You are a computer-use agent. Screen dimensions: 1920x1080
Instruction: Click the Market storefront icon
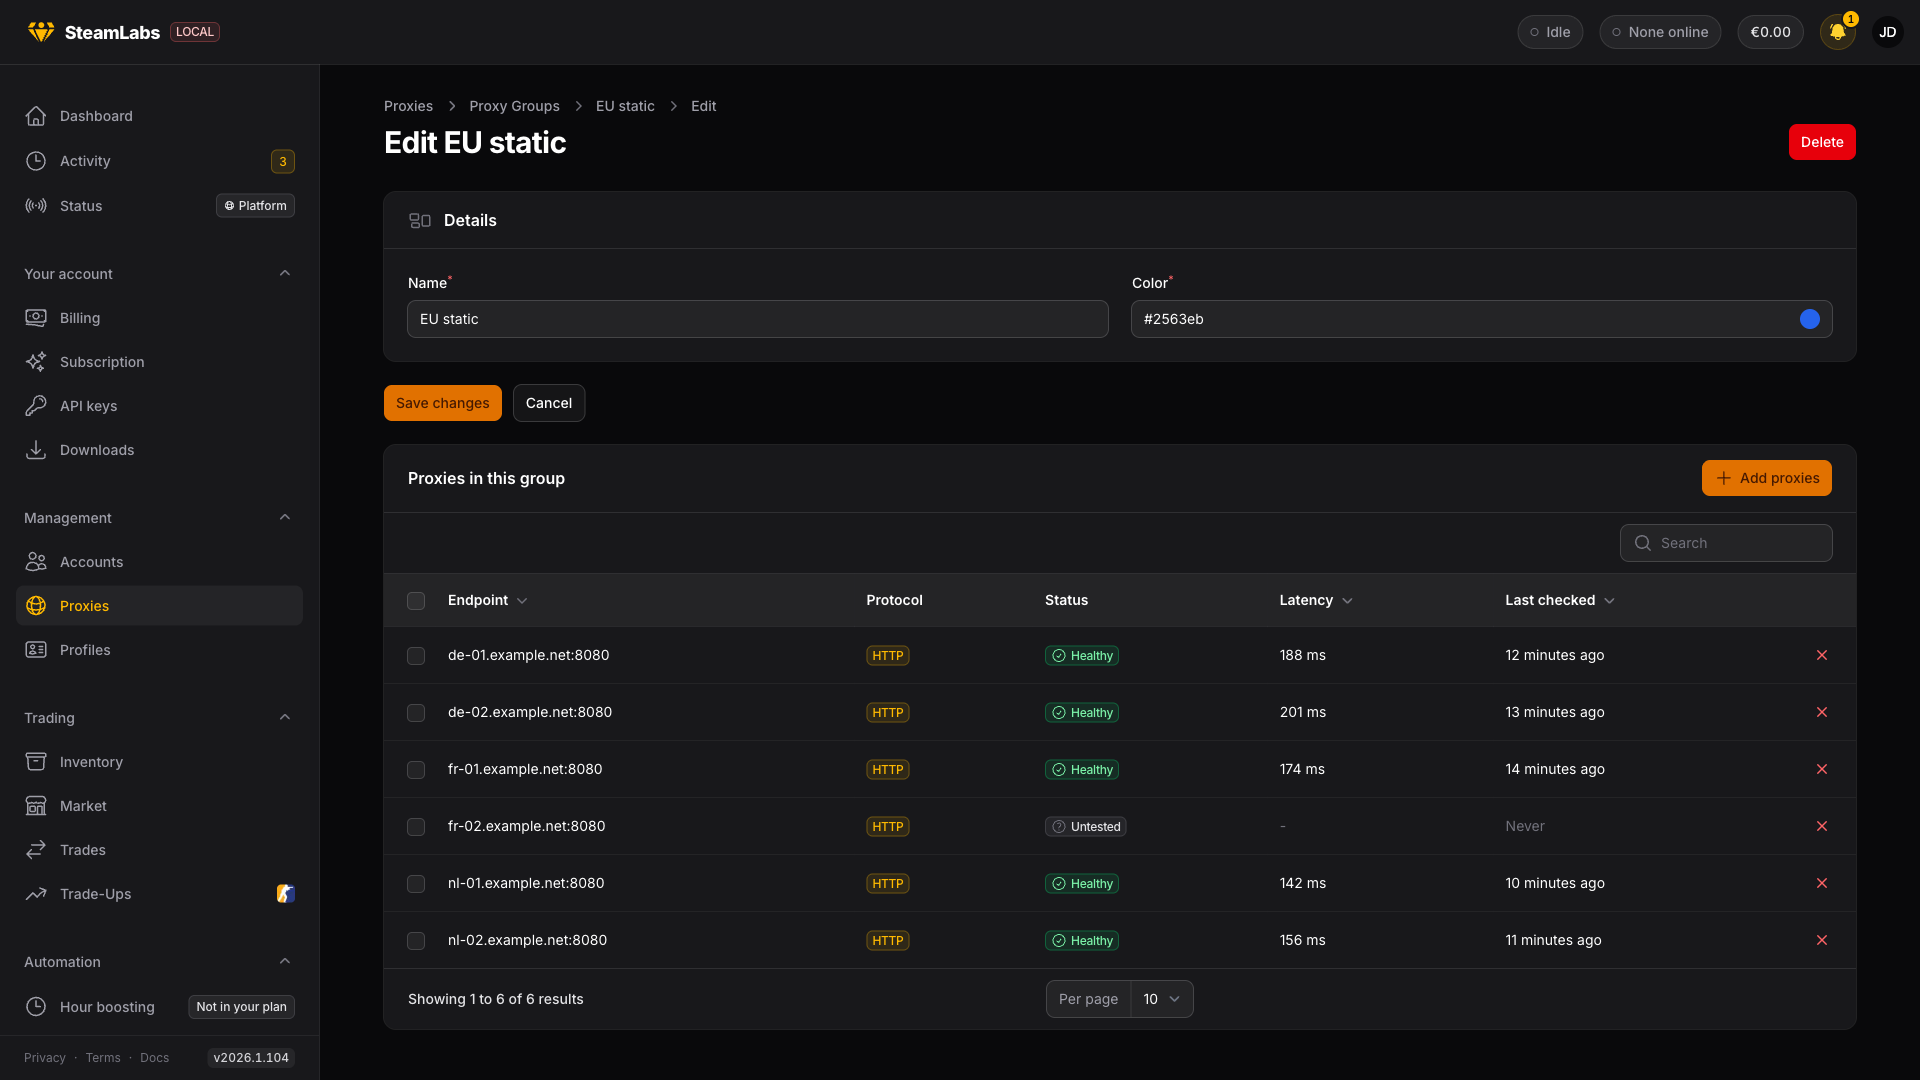[x=36, y=806]
